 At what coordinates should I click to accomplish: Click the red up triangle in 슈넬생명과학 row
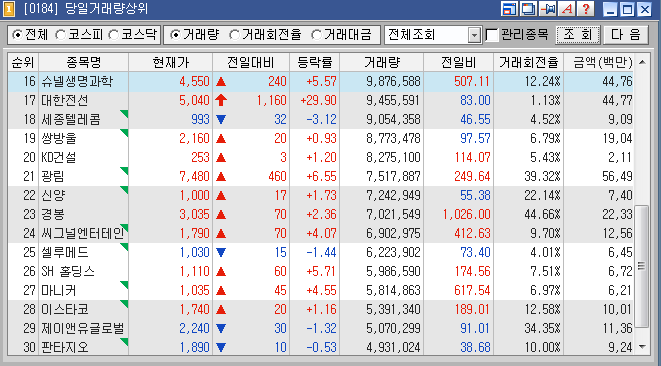221,81
